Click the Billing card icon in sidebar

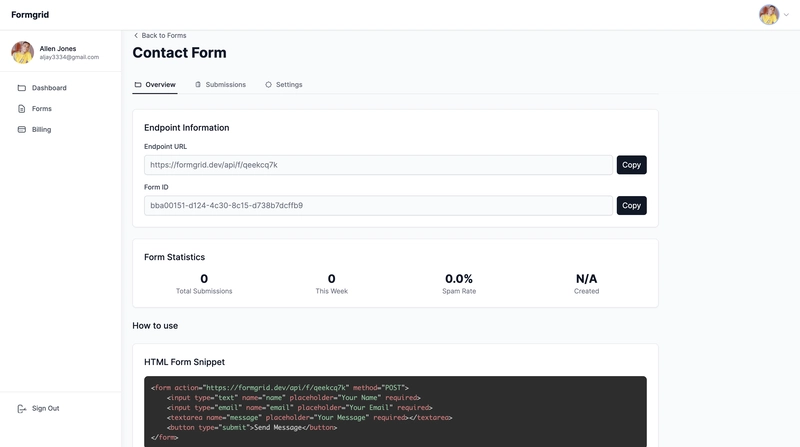(x=22, y=130)
